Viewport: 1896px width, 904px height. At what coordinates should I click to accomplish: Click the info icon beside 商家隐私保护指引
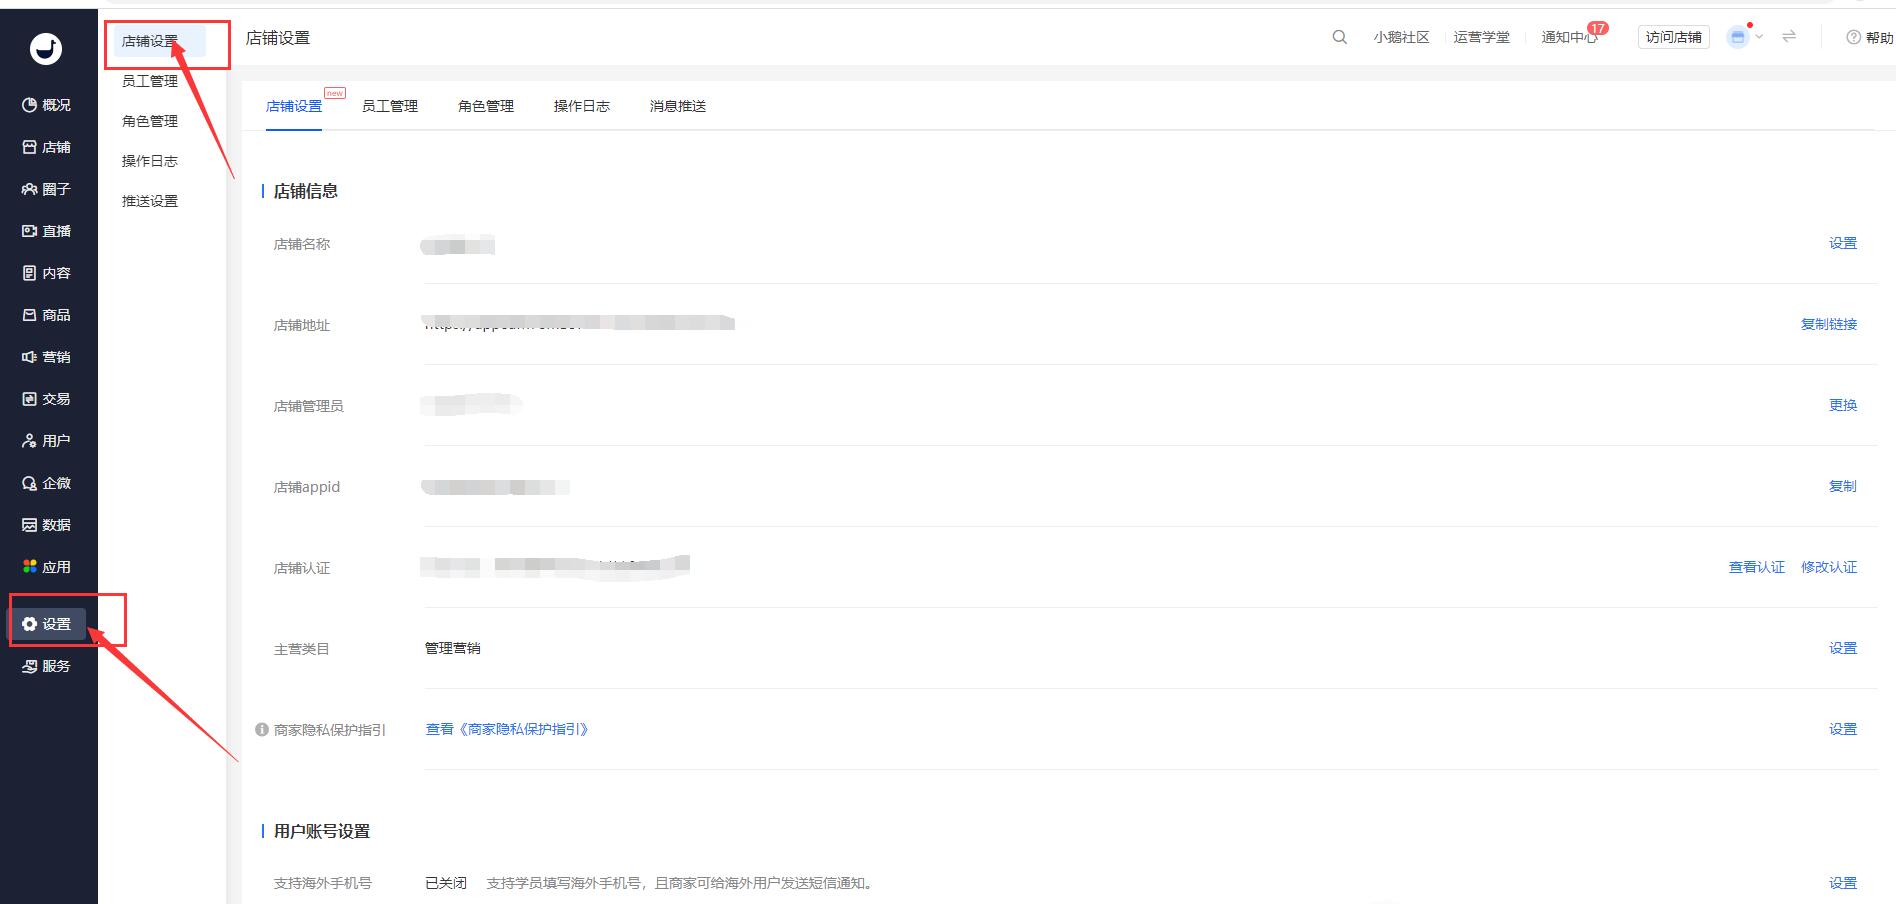click(x=262, y=730)
